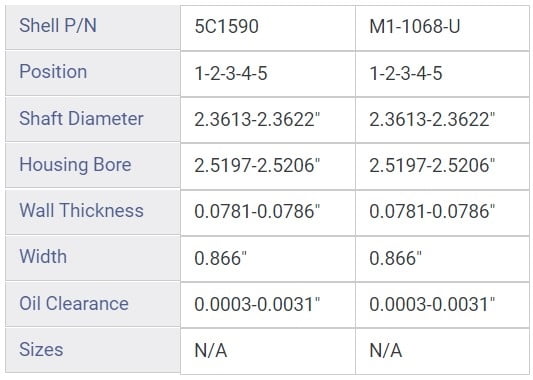The width and height of the screenshot is (533, 380).
Task: Click the Shaft Diameter row label
Action: point(81,118)
